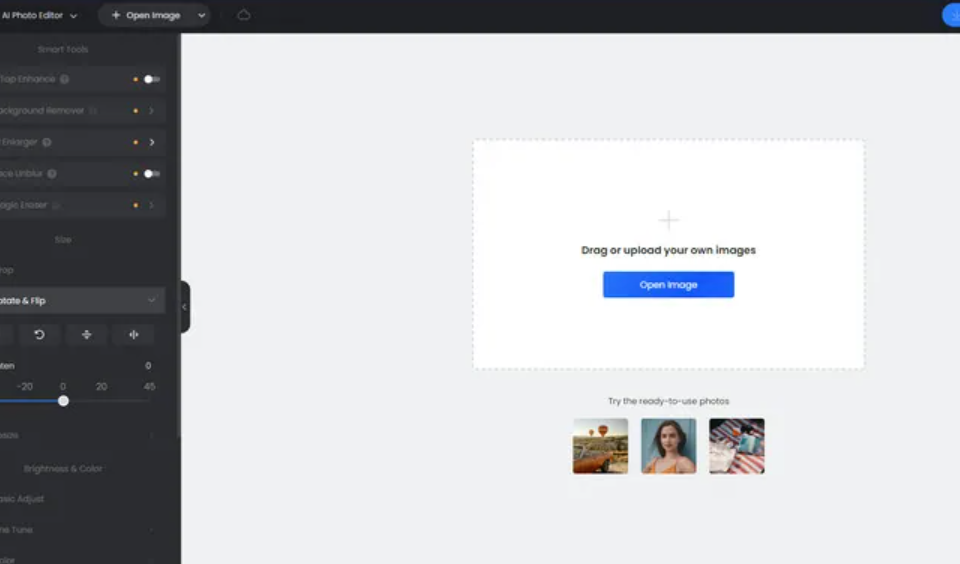Open the AI Photo Editor dropdown menu
The height and width of the screenshot is (564, 960).
pyautogui.click(x=40, y=15)
